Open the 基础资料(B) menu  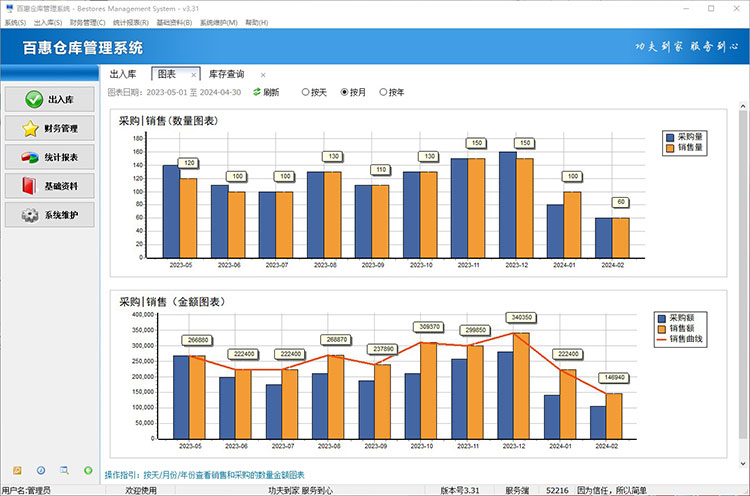174,22
